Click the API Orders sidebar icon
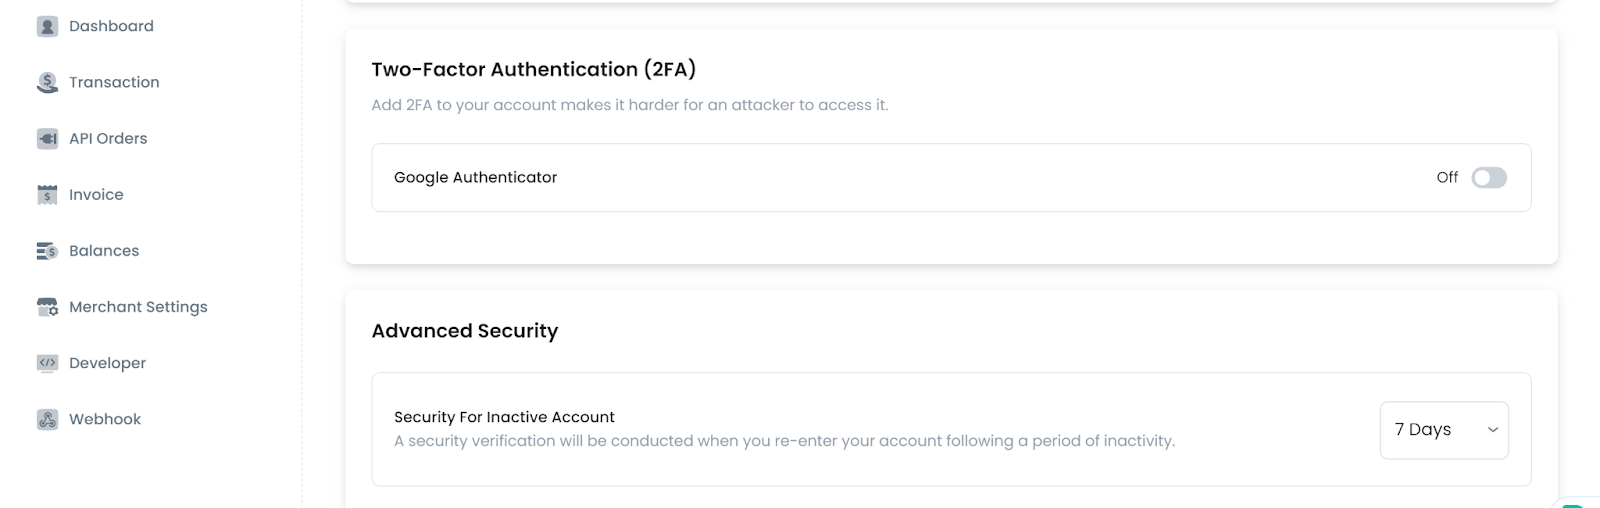Viewport: 1600px width, 508px height. (47, 139)
